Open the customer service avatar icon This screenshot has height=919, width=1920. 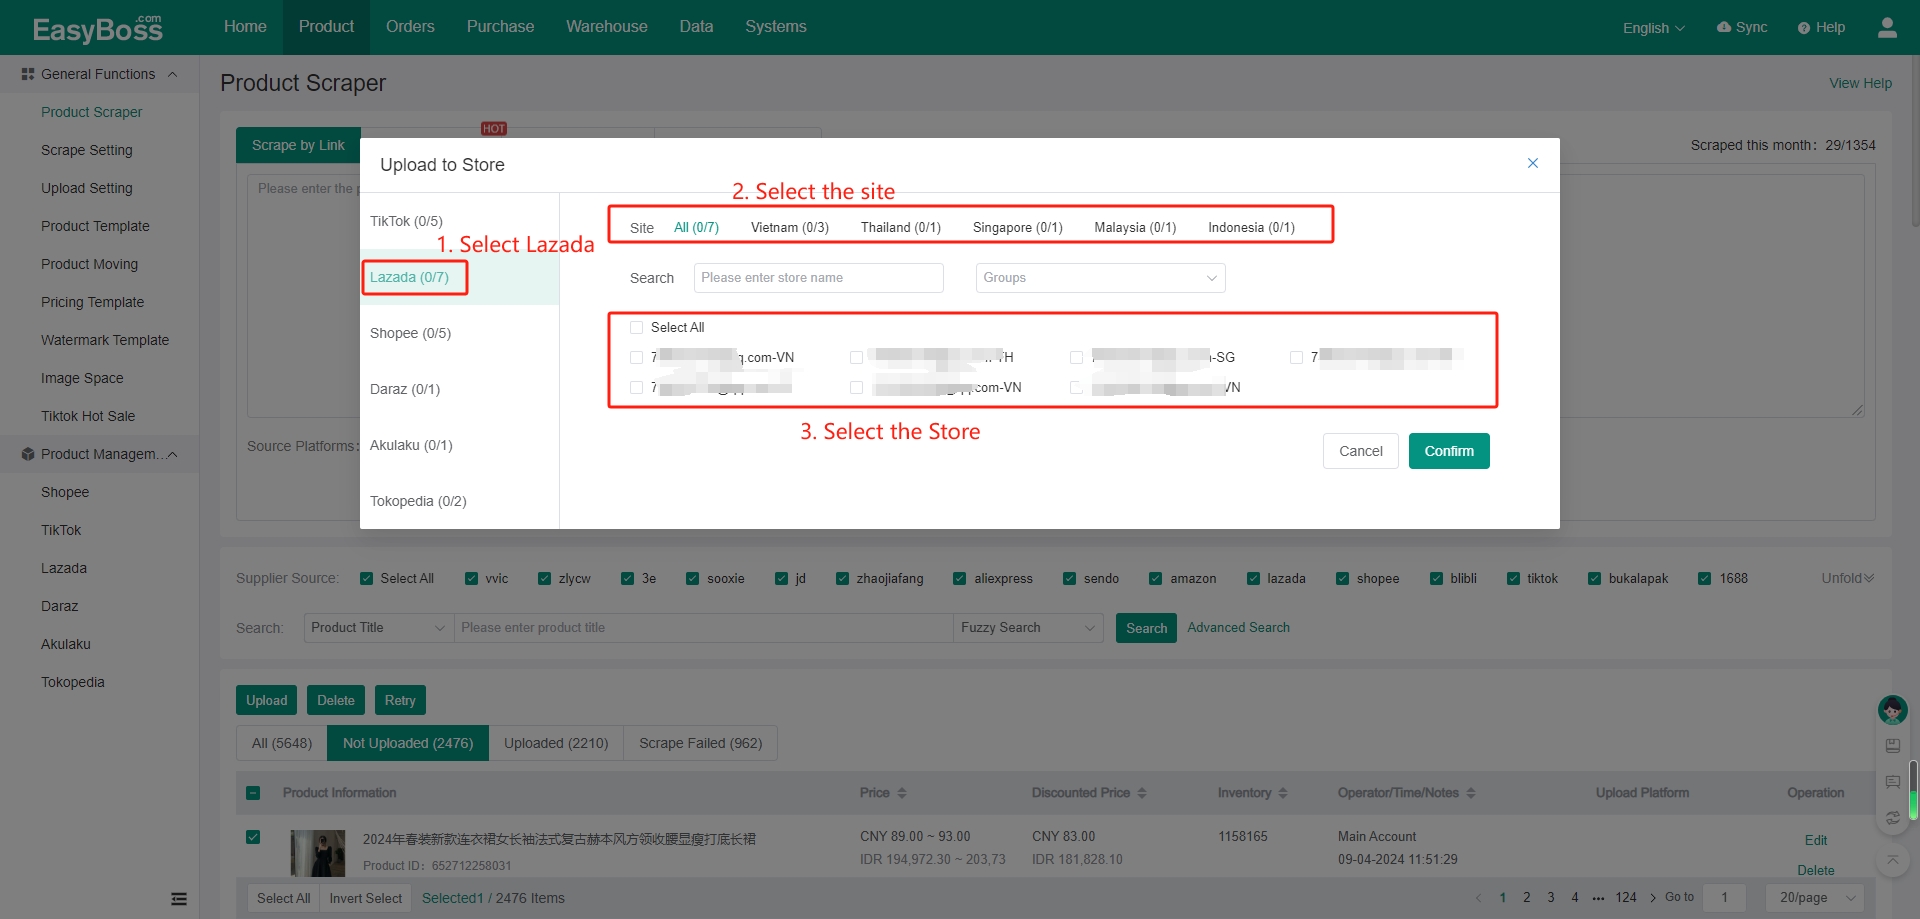click(x=1892, y=710)
